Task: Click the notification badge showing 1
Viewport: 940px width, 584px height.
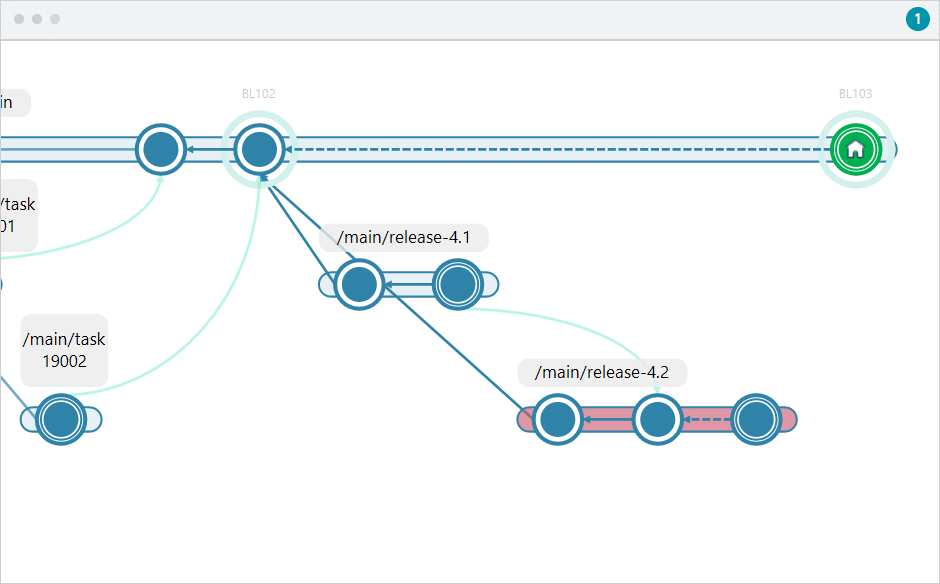Action: tap(917, 19)
